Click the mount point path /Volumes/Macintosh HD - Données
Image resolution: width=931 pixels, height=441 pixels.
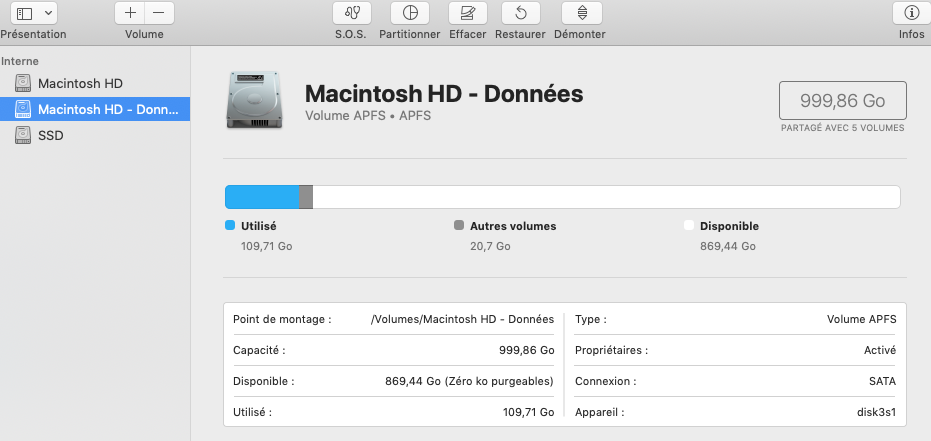point(463,319)
